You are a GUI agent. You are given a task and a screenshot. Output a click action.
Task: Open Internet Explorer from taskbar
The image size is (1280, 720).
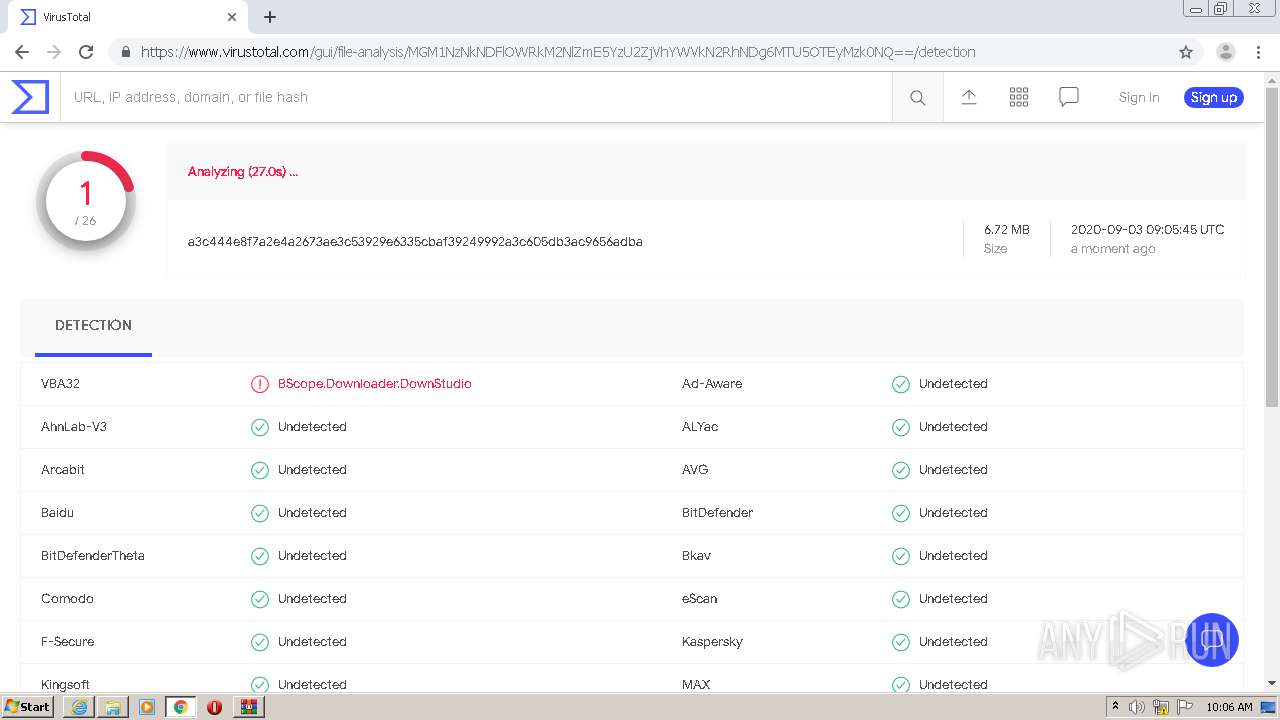pos(79,707)
